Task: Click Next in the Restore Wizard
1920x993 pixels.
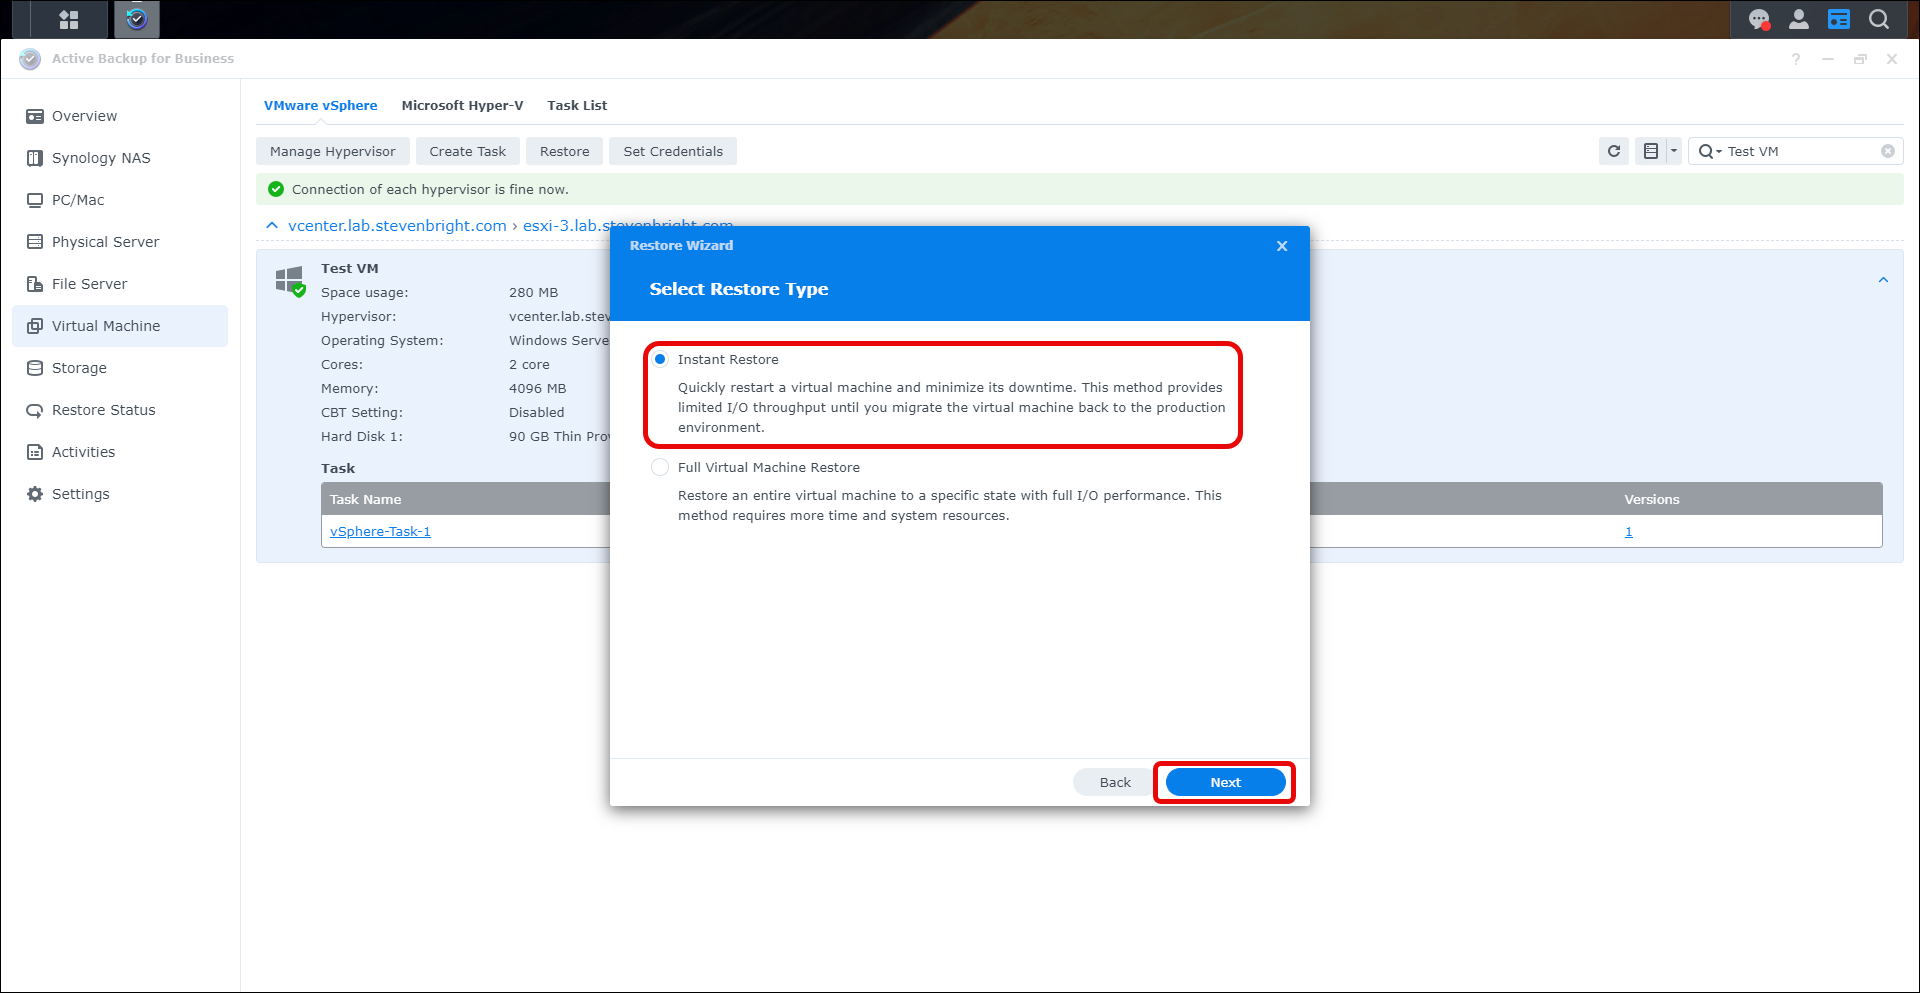Action: 1225,782
